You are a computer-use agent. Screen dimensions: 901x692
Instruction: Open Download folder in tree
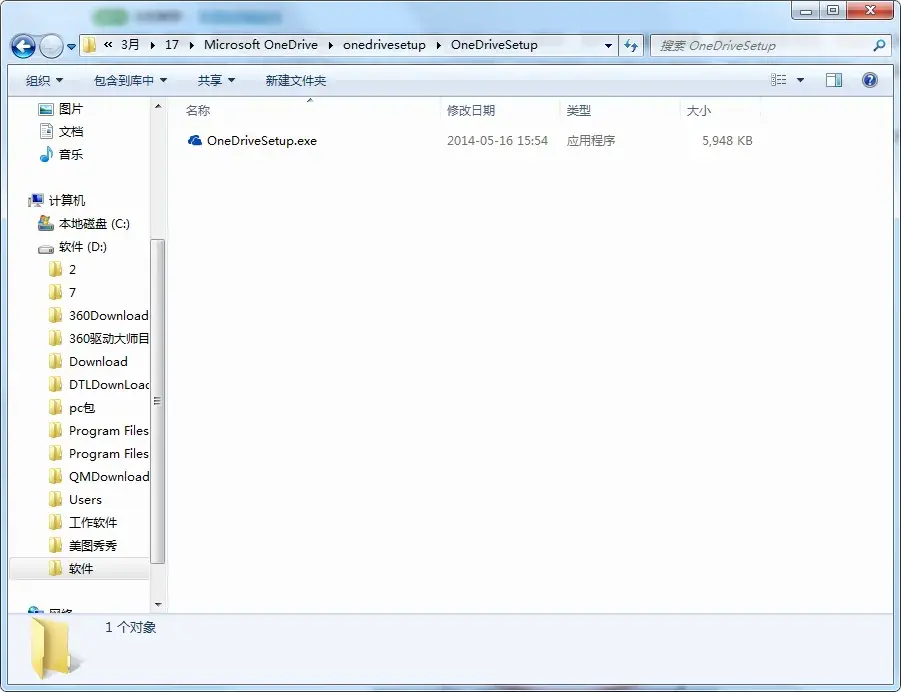(98, 362)
